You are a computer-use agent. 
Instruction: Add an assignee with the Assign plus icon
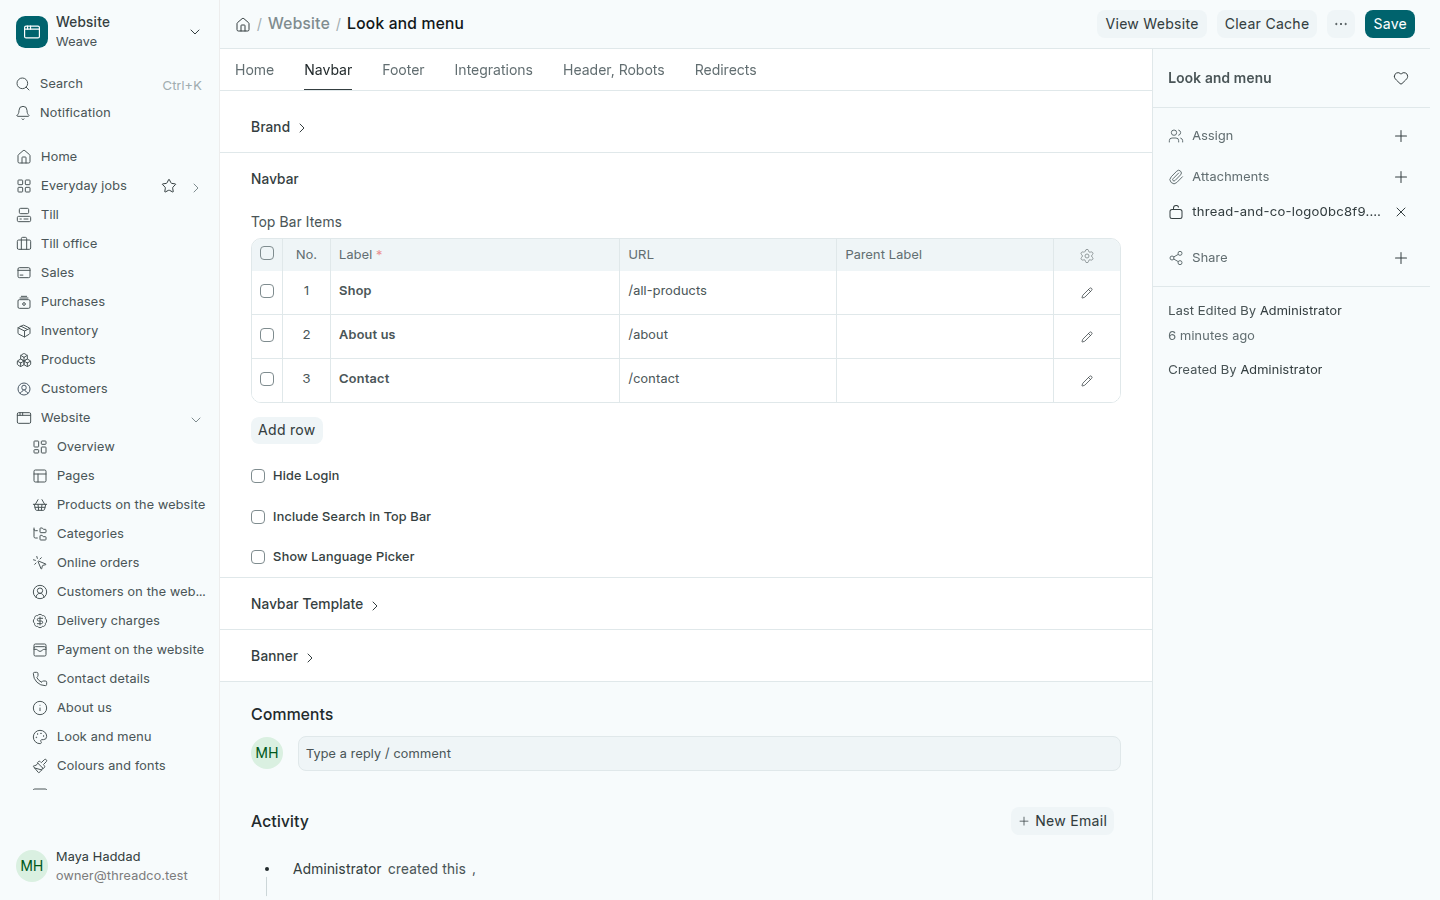point(1401,136)
